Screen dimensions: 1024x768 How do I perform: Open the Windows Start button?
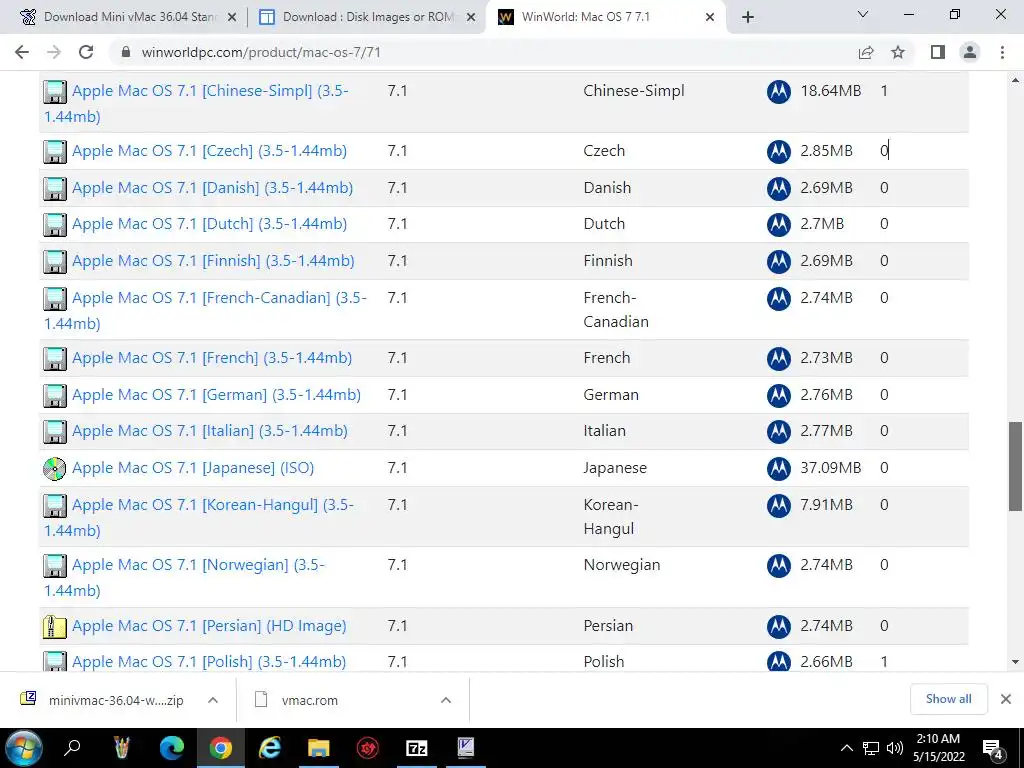[24, 748]
